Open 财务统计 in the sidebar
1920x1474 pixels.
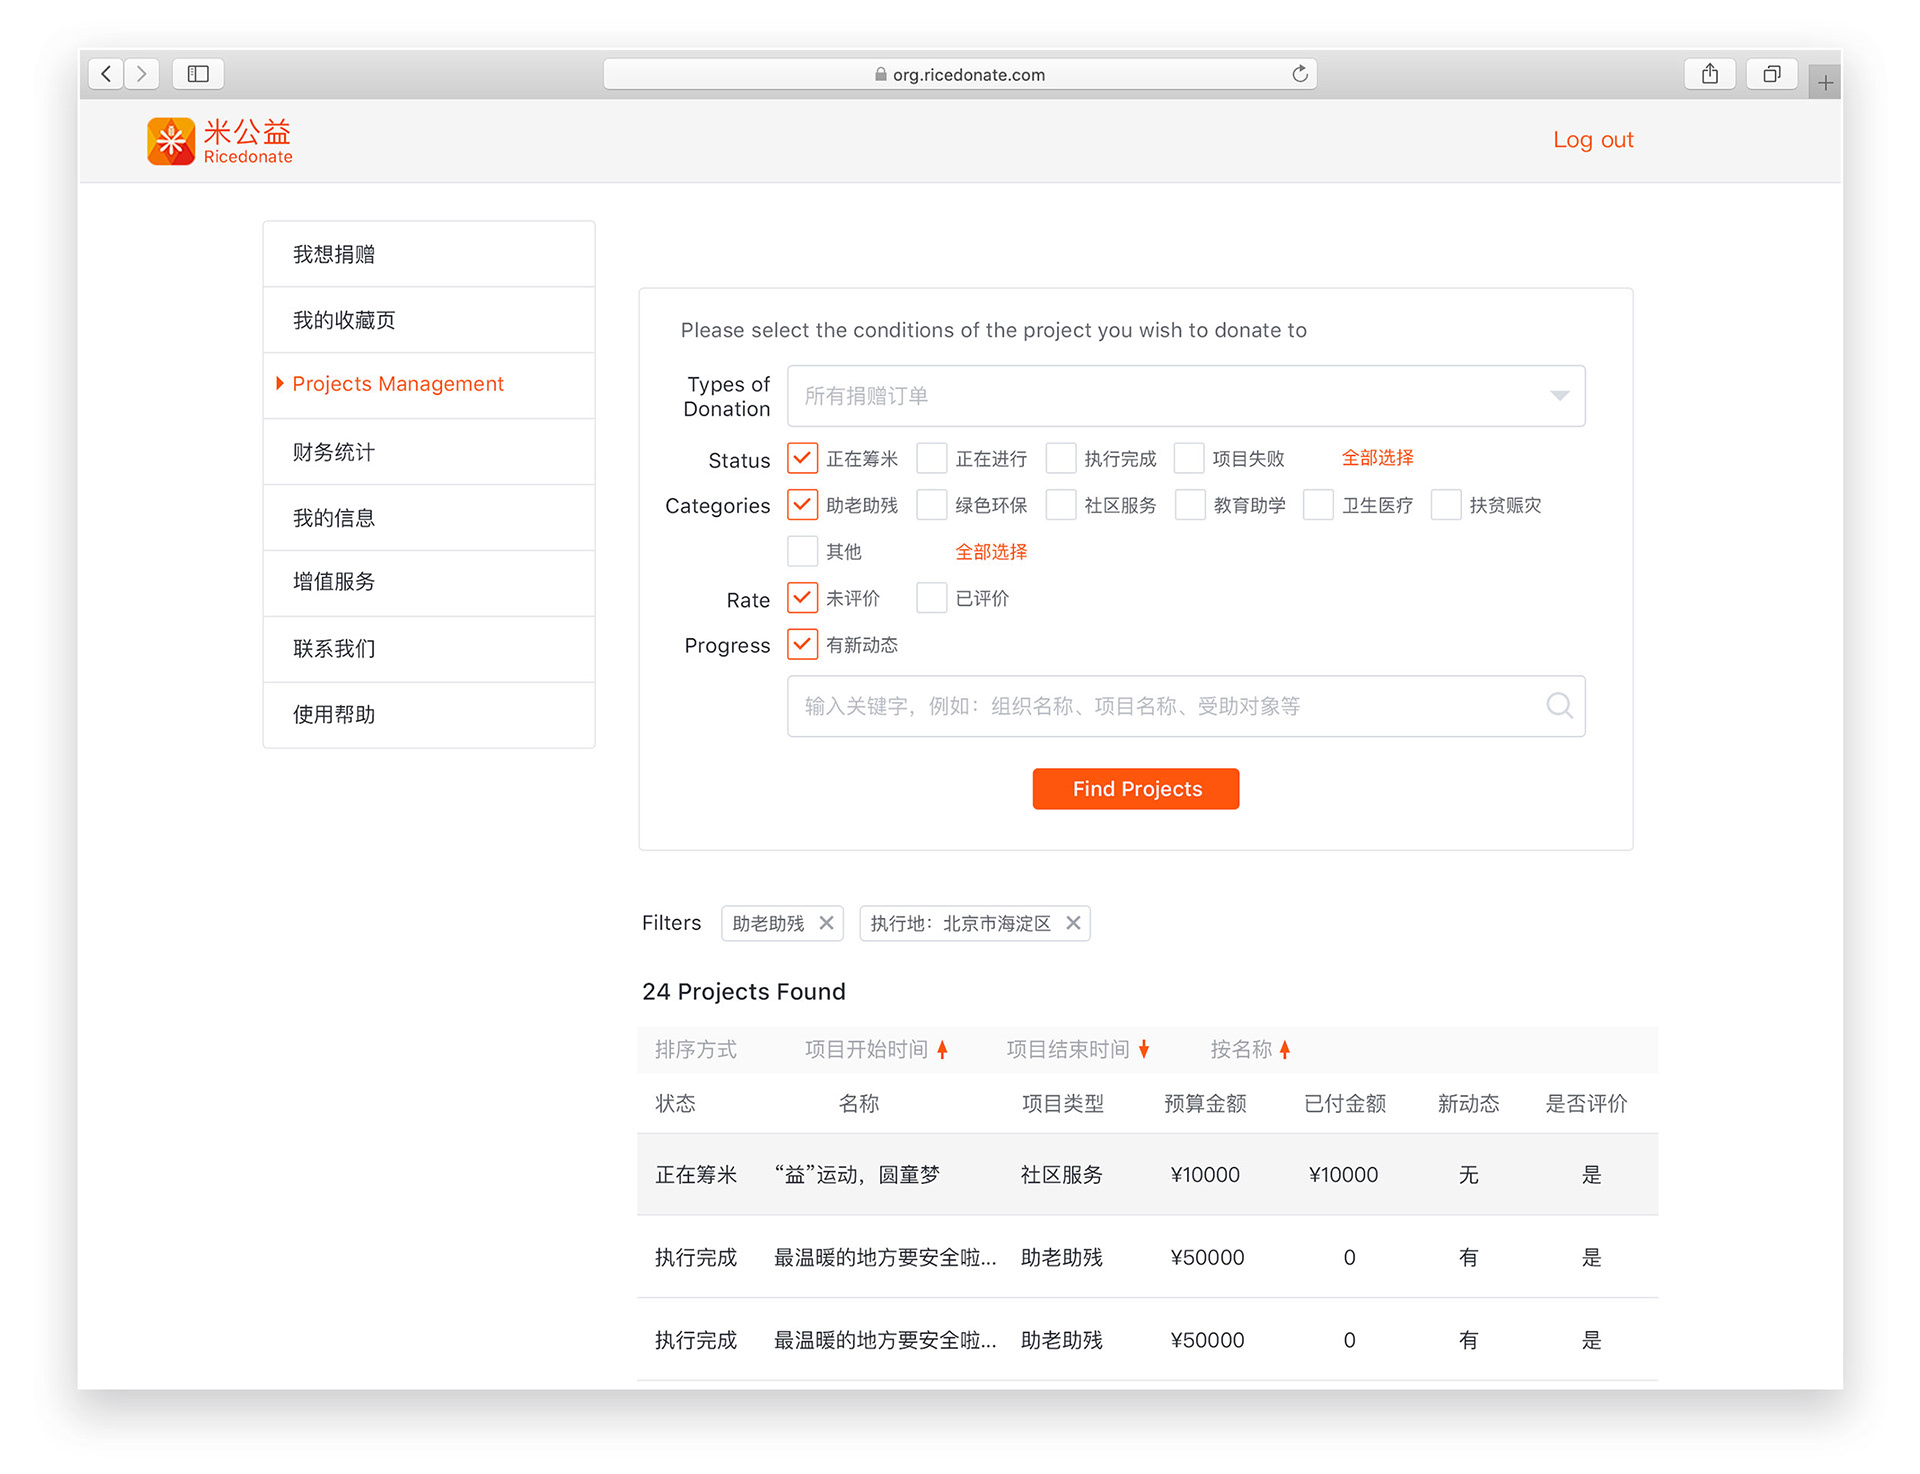[x=429, y=452]
